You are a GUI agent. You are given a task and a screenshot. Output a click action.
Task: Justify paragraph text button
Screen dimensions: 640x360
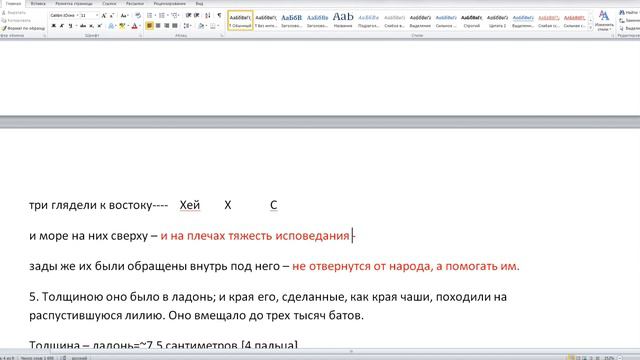(175, 26)
